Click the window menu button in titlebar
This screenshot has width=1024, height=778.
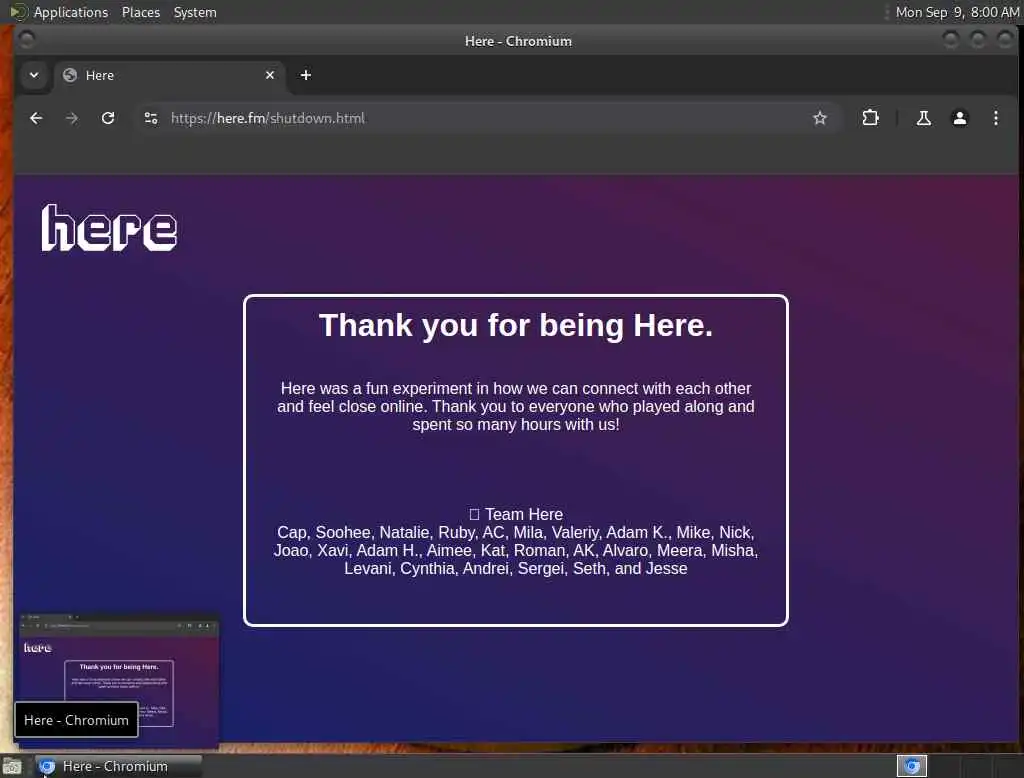click(x=27, y=41)
